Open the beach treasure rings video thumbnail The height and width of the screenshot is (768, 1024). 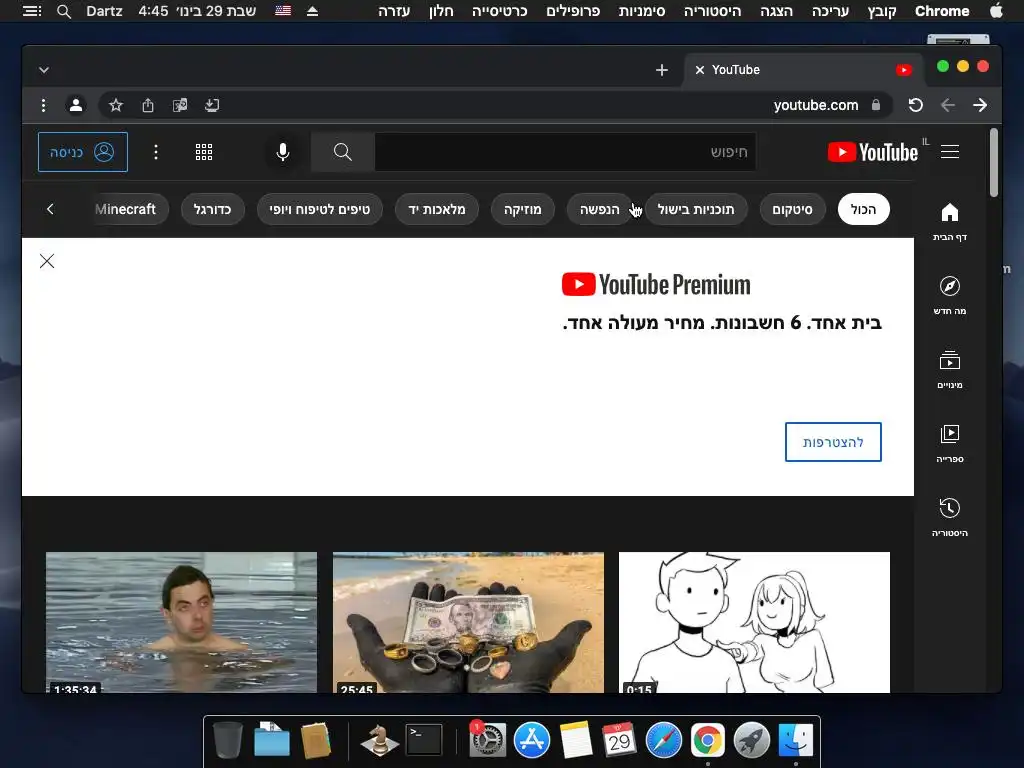468,622
